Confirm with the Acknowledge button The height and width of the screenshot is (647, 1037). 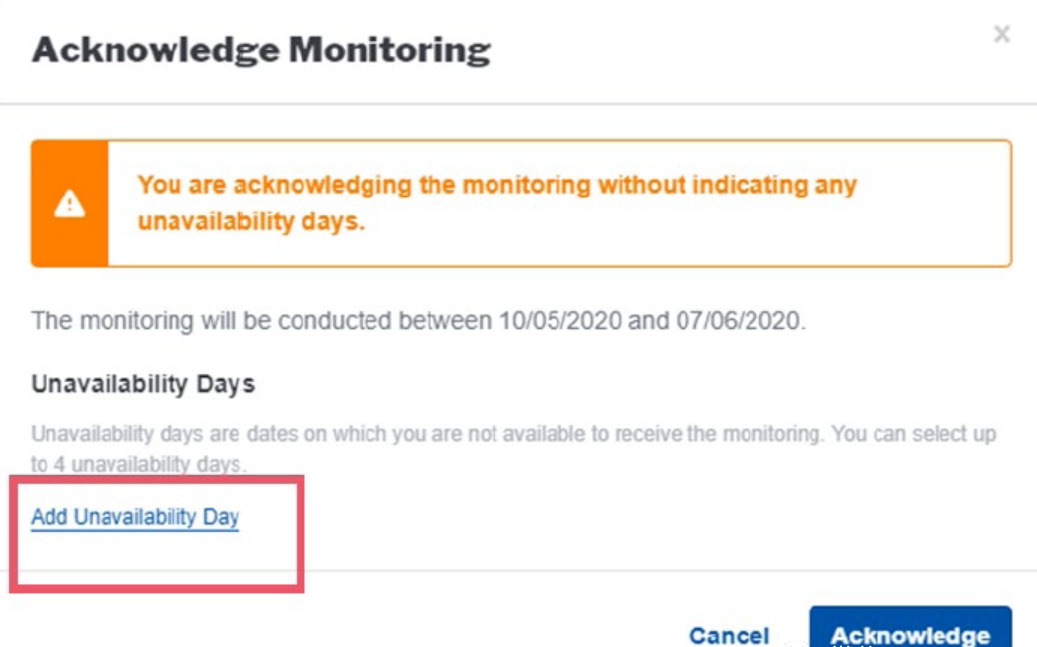pyautogui.click(x=910, y=634)
